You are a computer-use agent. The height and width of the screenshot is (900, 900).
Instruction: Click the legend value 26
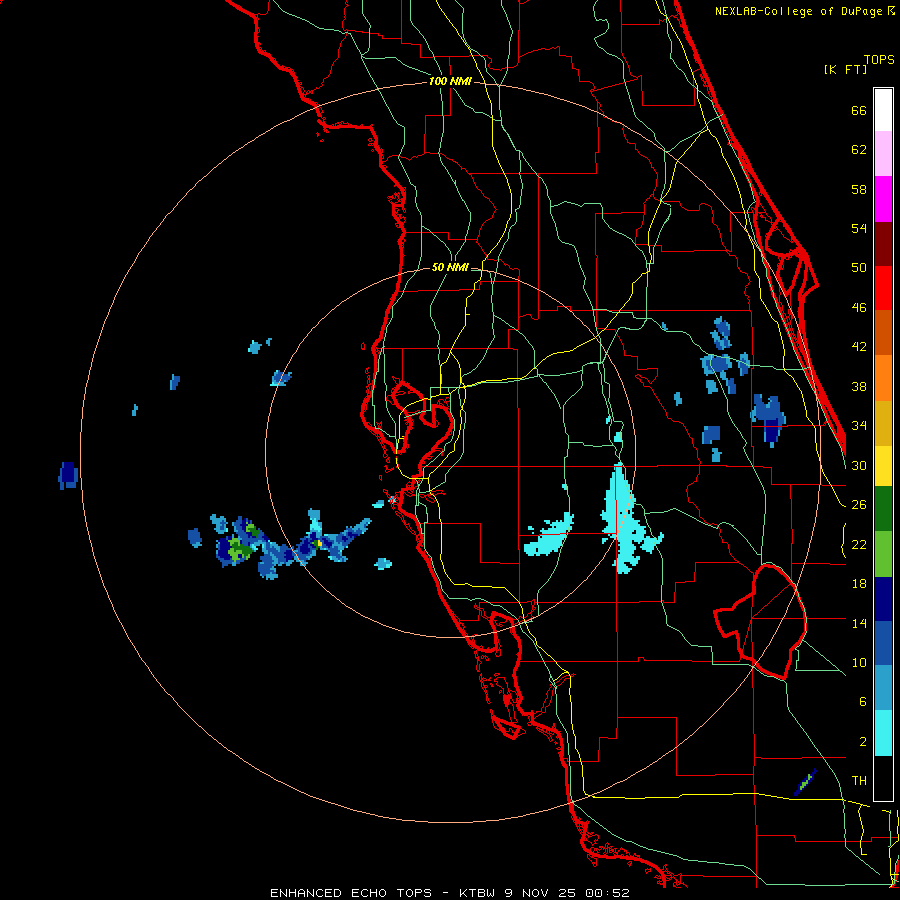tap(859, 505)
